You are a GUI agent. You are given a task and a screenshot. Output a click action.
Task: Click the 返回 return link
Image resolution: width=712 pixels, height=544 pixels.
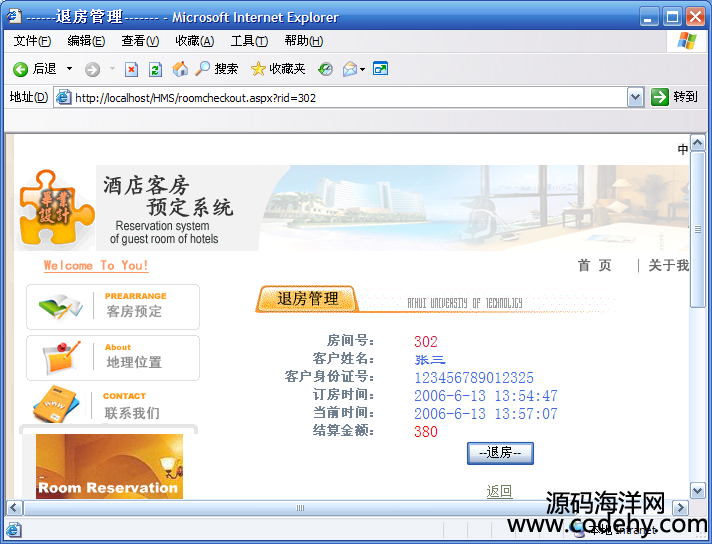(x=499, y=491)
